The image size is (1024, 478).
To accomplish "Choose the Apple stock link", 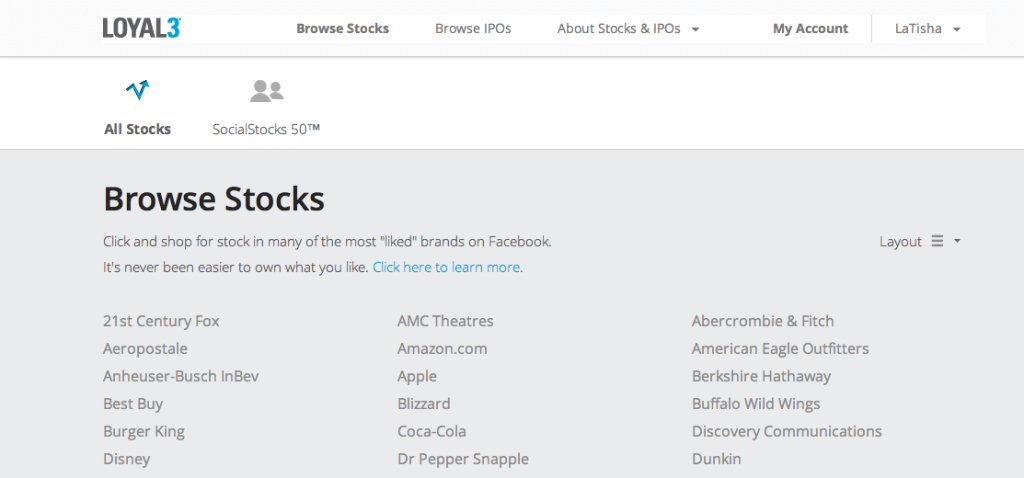I will coord(417,377).
